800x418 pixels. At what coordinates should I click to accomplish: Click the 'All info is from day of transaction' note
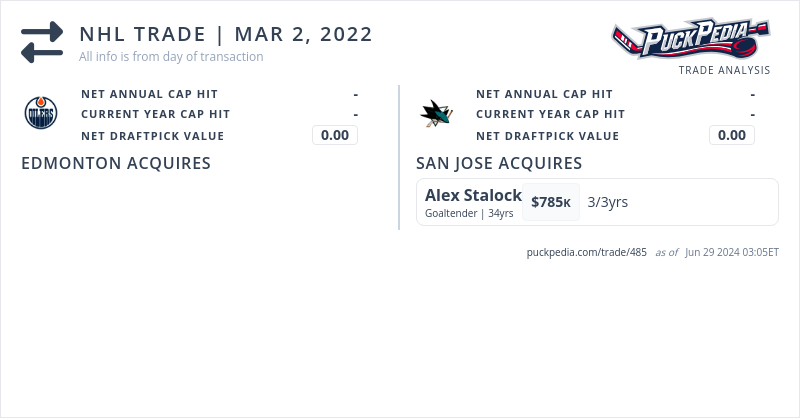[x=171, y=57]
